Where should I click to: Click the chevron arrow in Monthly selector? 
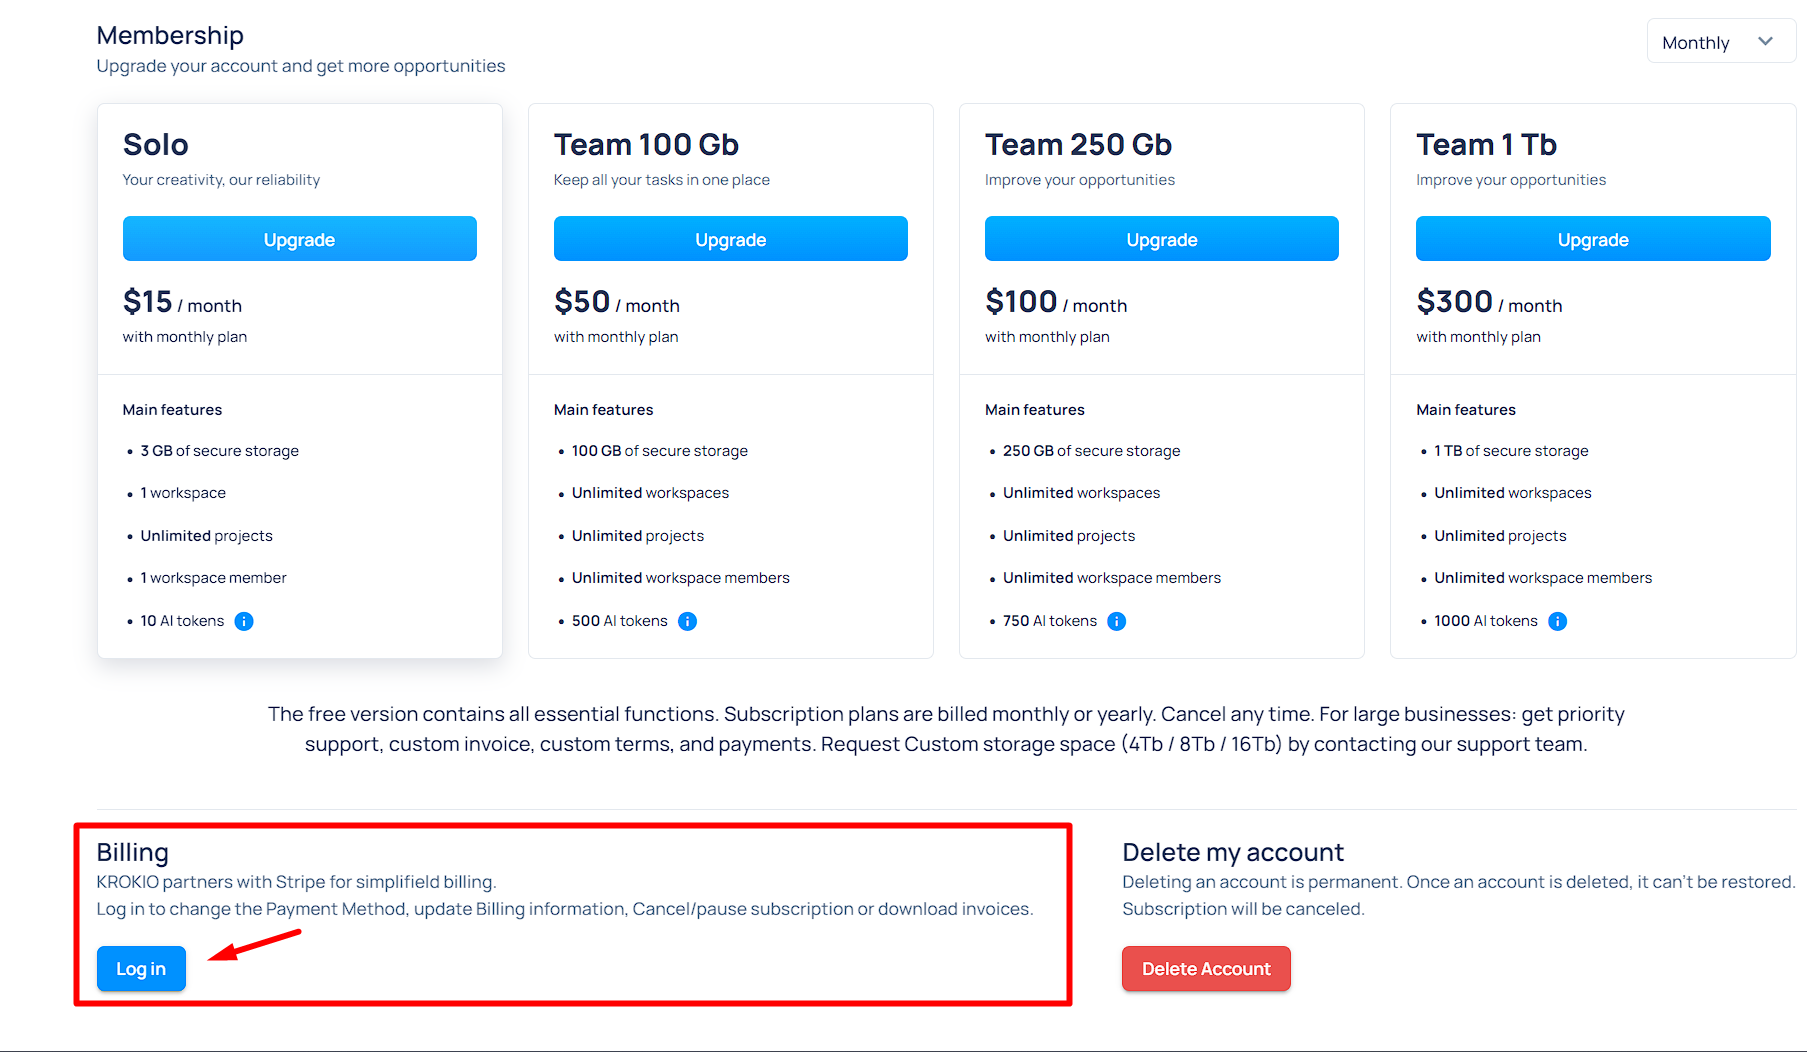[x=1765, y=42]
